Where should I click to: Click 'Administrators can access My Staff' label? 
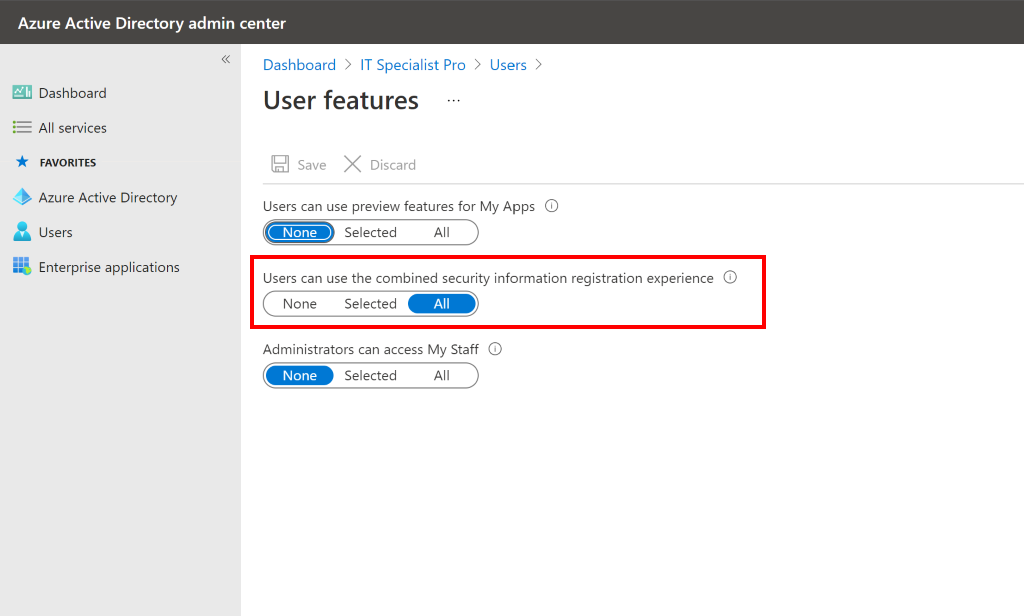(370, 349)
